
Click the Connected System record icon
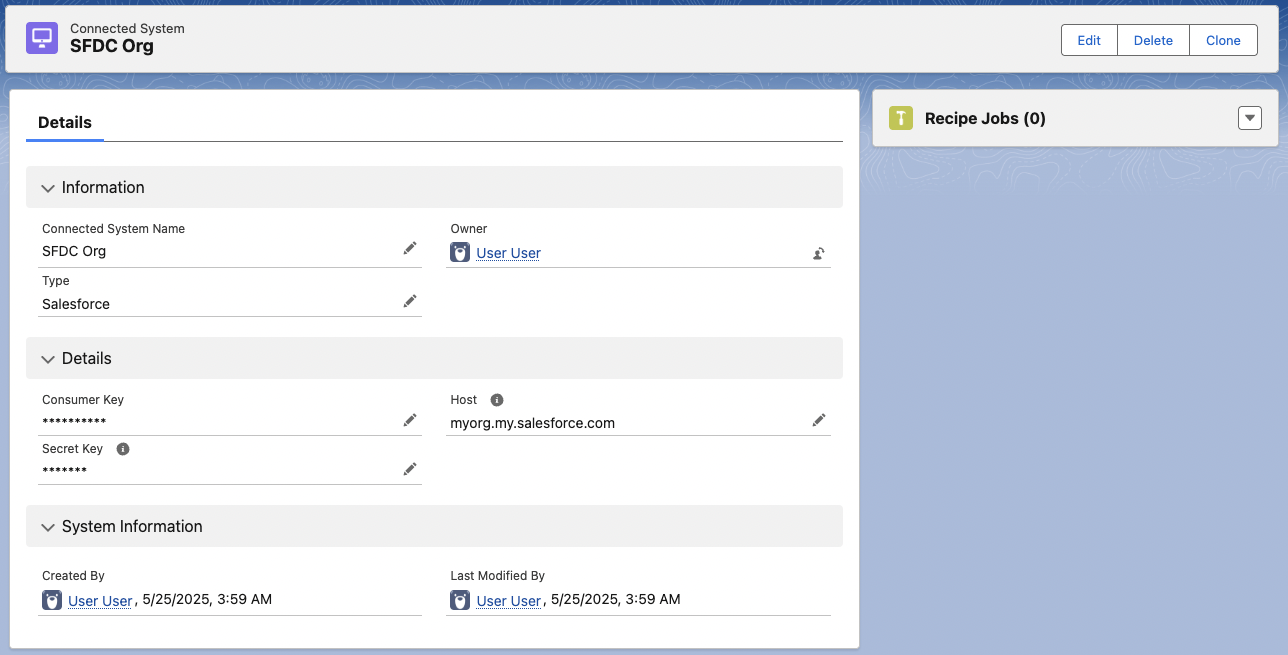[41, 40]
